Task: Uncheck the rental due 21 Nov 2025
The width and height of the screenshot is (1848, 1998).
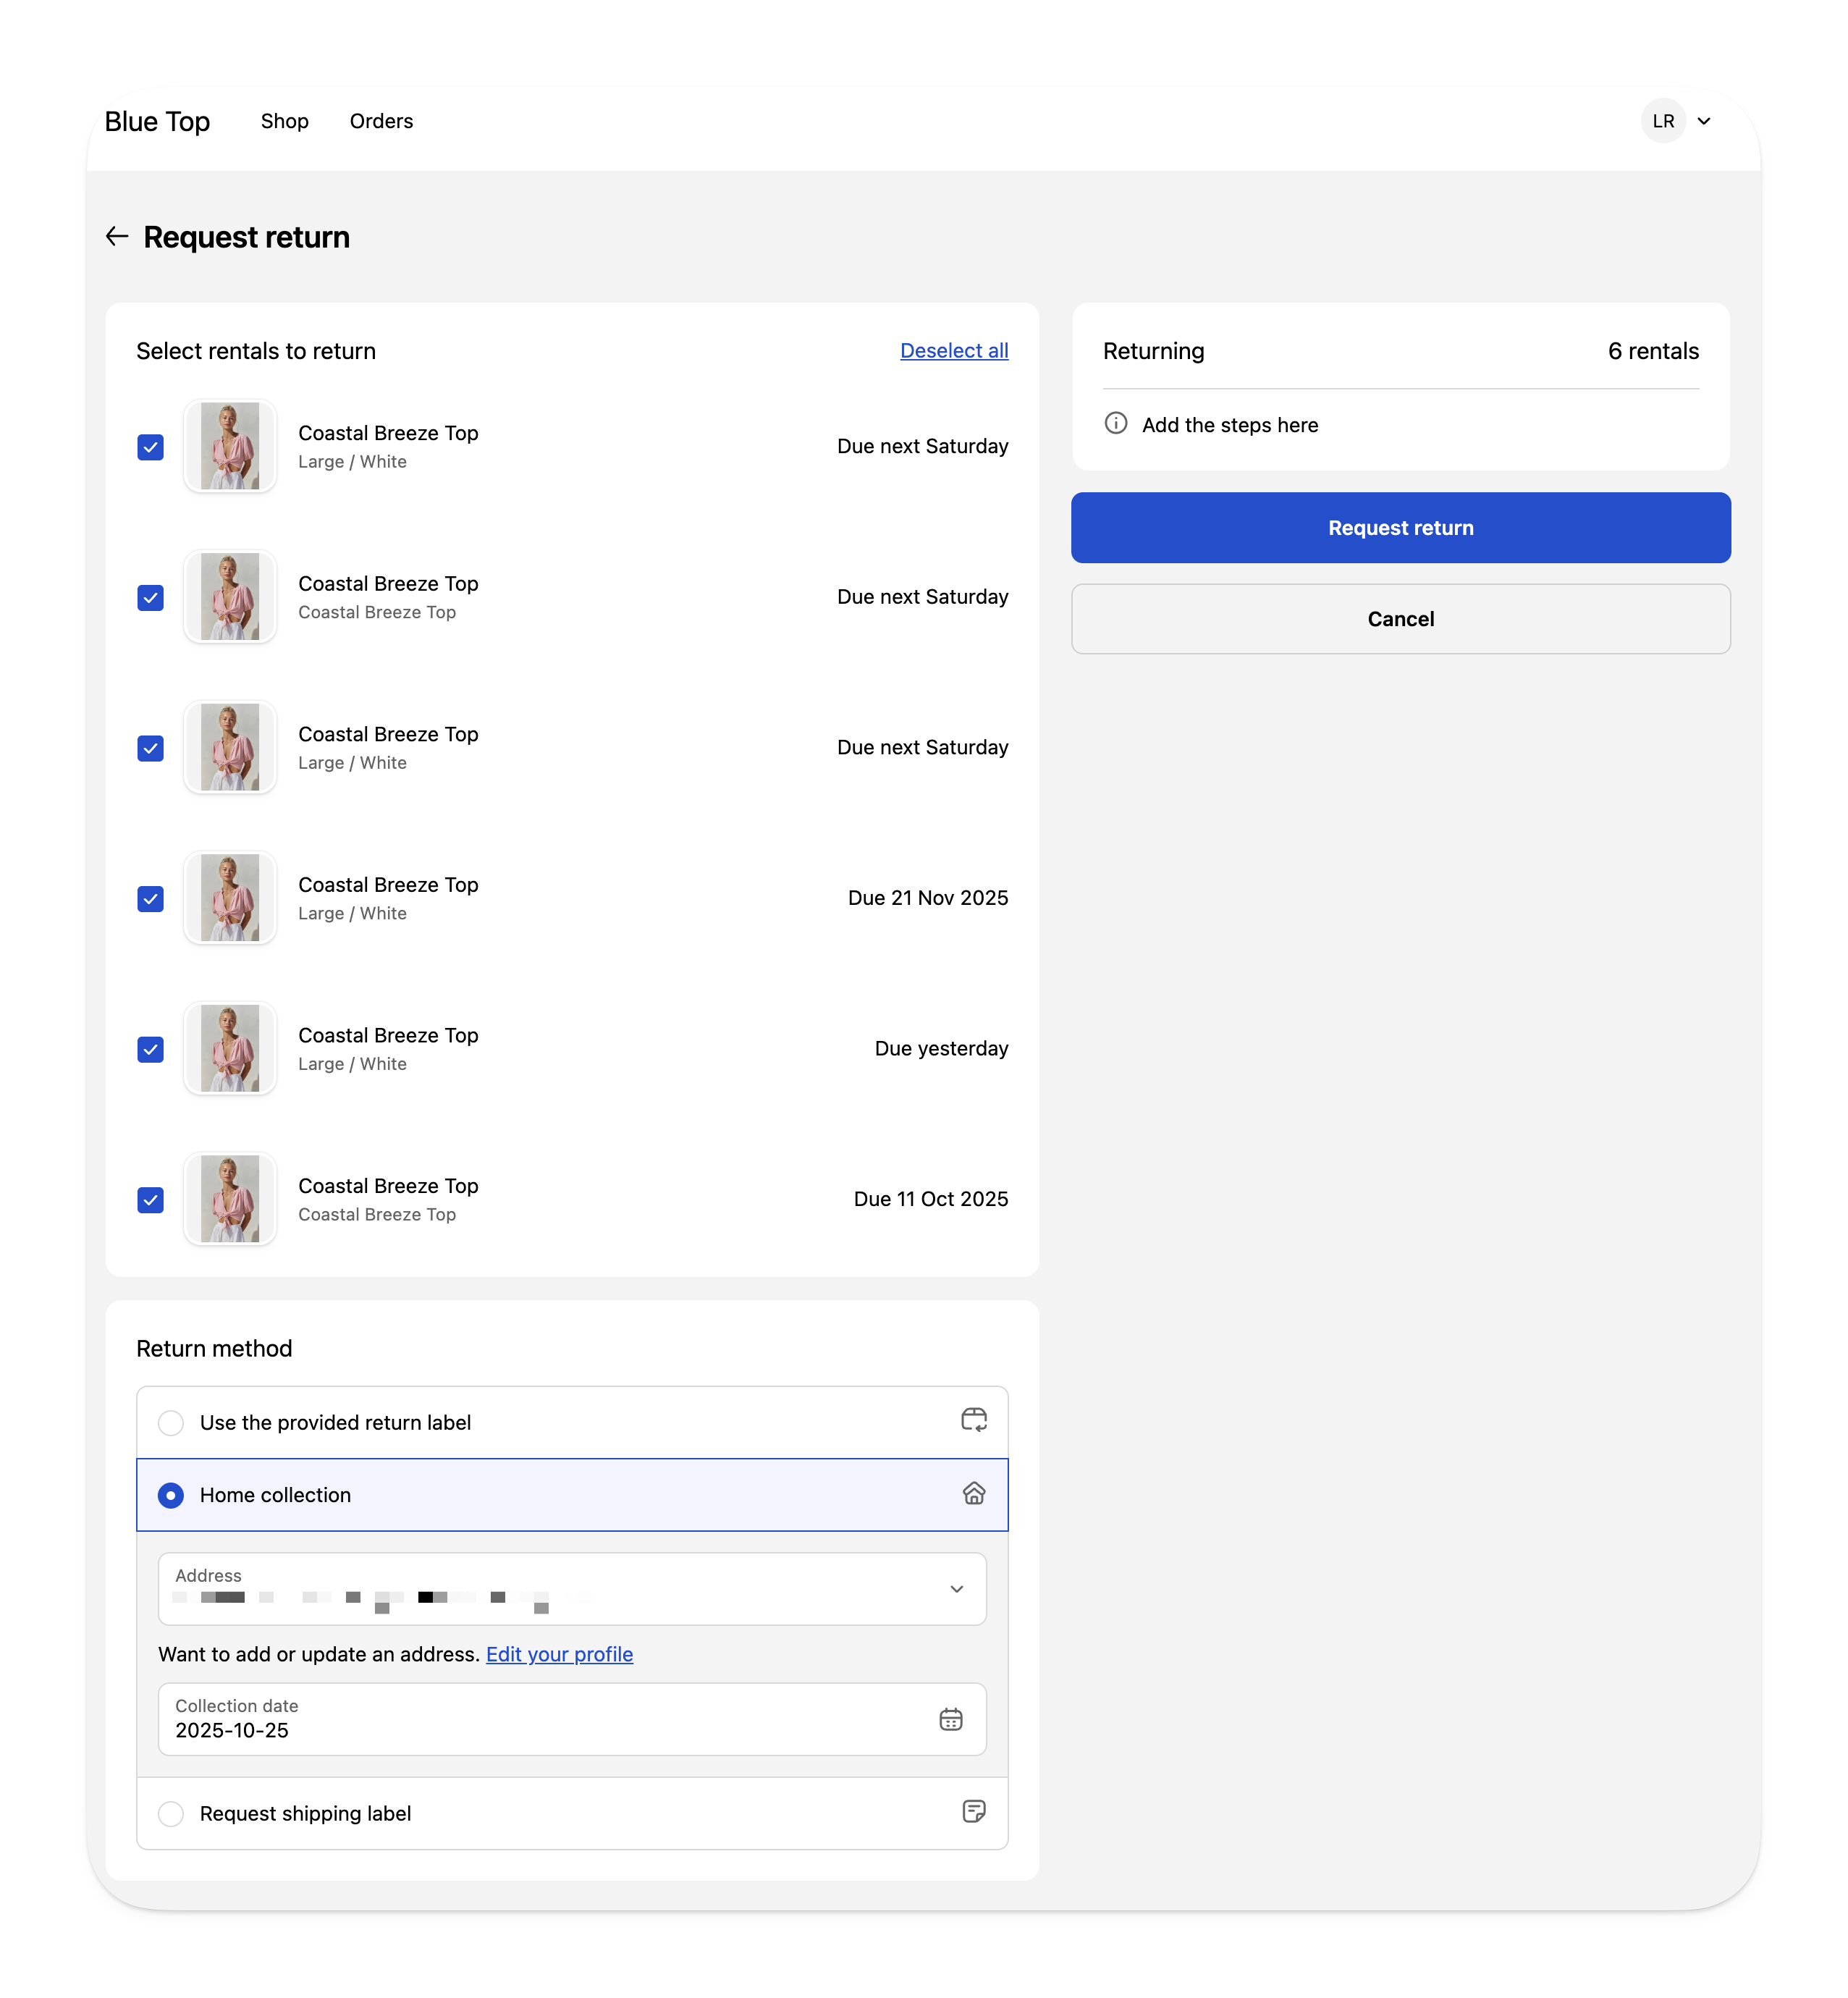Action: pyautogui.click(x=150, y=898)
